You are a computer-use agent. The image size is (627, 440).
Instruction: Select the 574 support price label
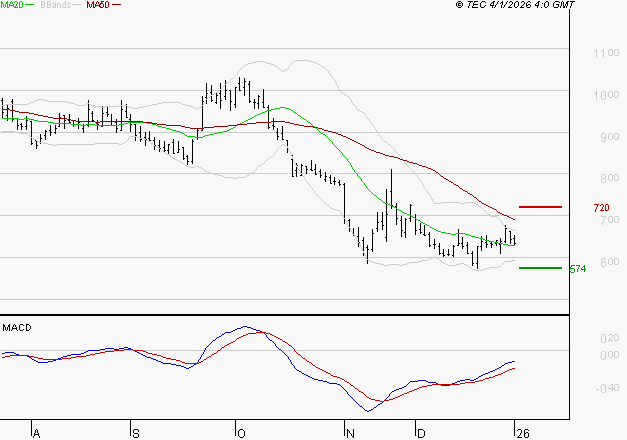[577, 269]
